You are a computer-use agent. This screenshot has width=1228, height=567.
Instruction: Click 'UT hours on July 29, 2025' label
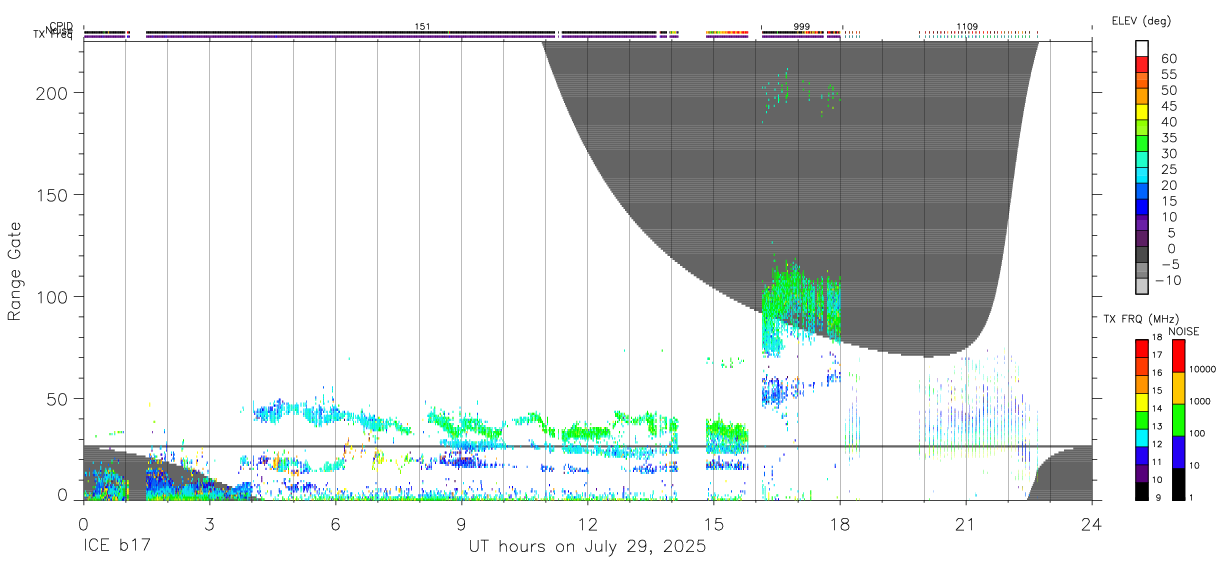pos(587,547)
